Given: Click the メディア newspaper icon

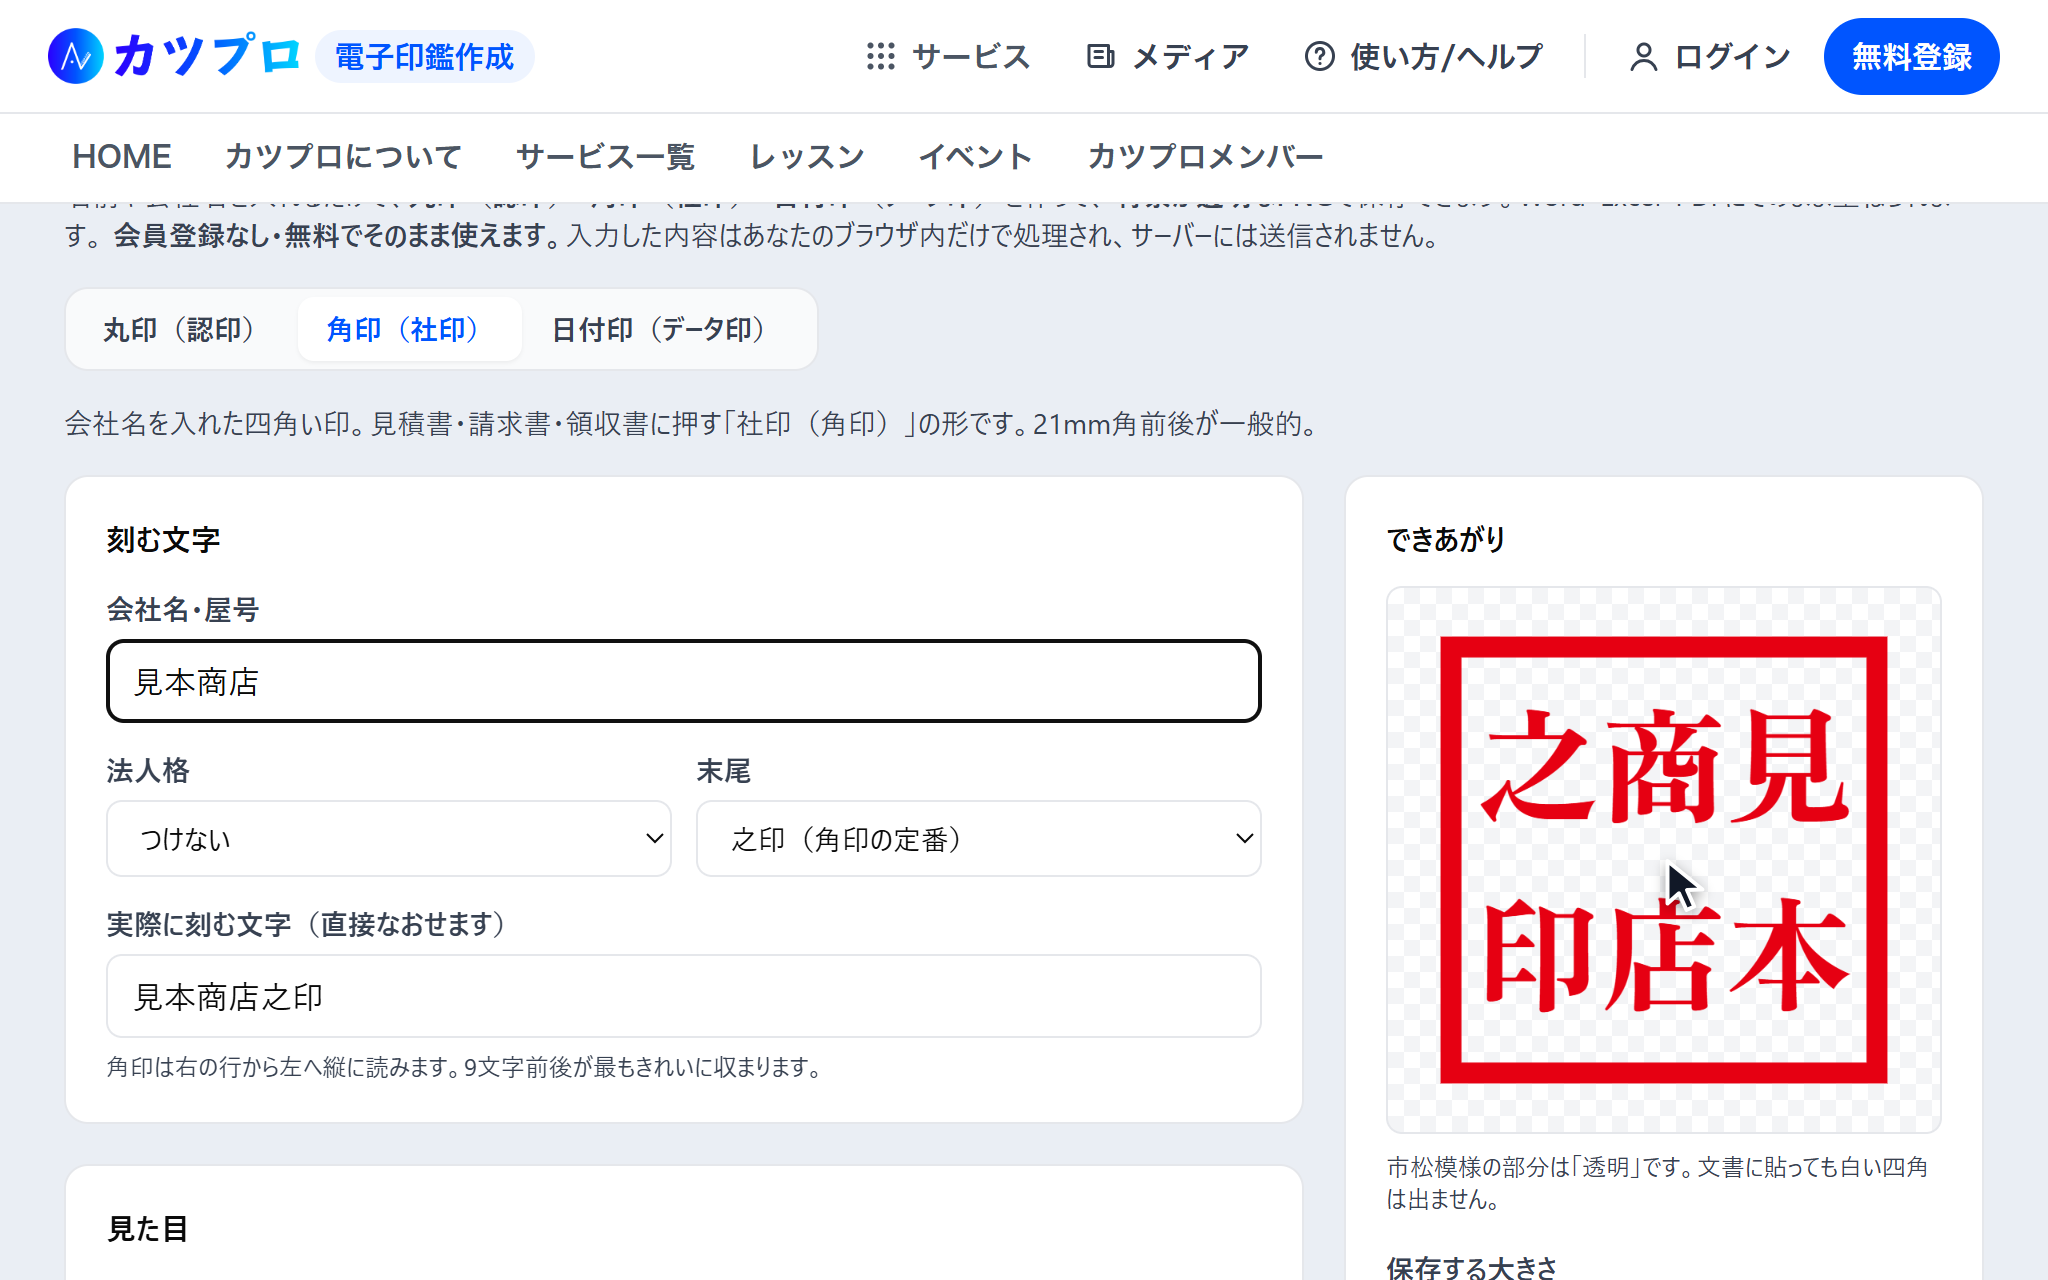Looking at the screenshot, I should 1100,56.
